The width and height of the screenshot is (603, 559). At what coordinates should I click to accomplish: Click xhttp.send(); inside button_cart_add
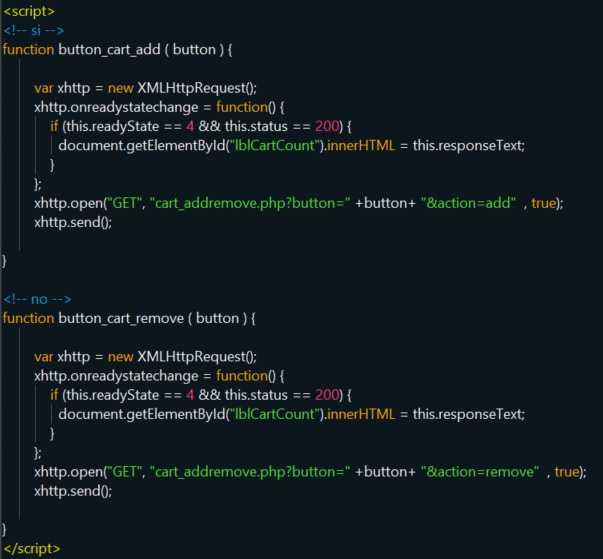click(x=73, y=223)
